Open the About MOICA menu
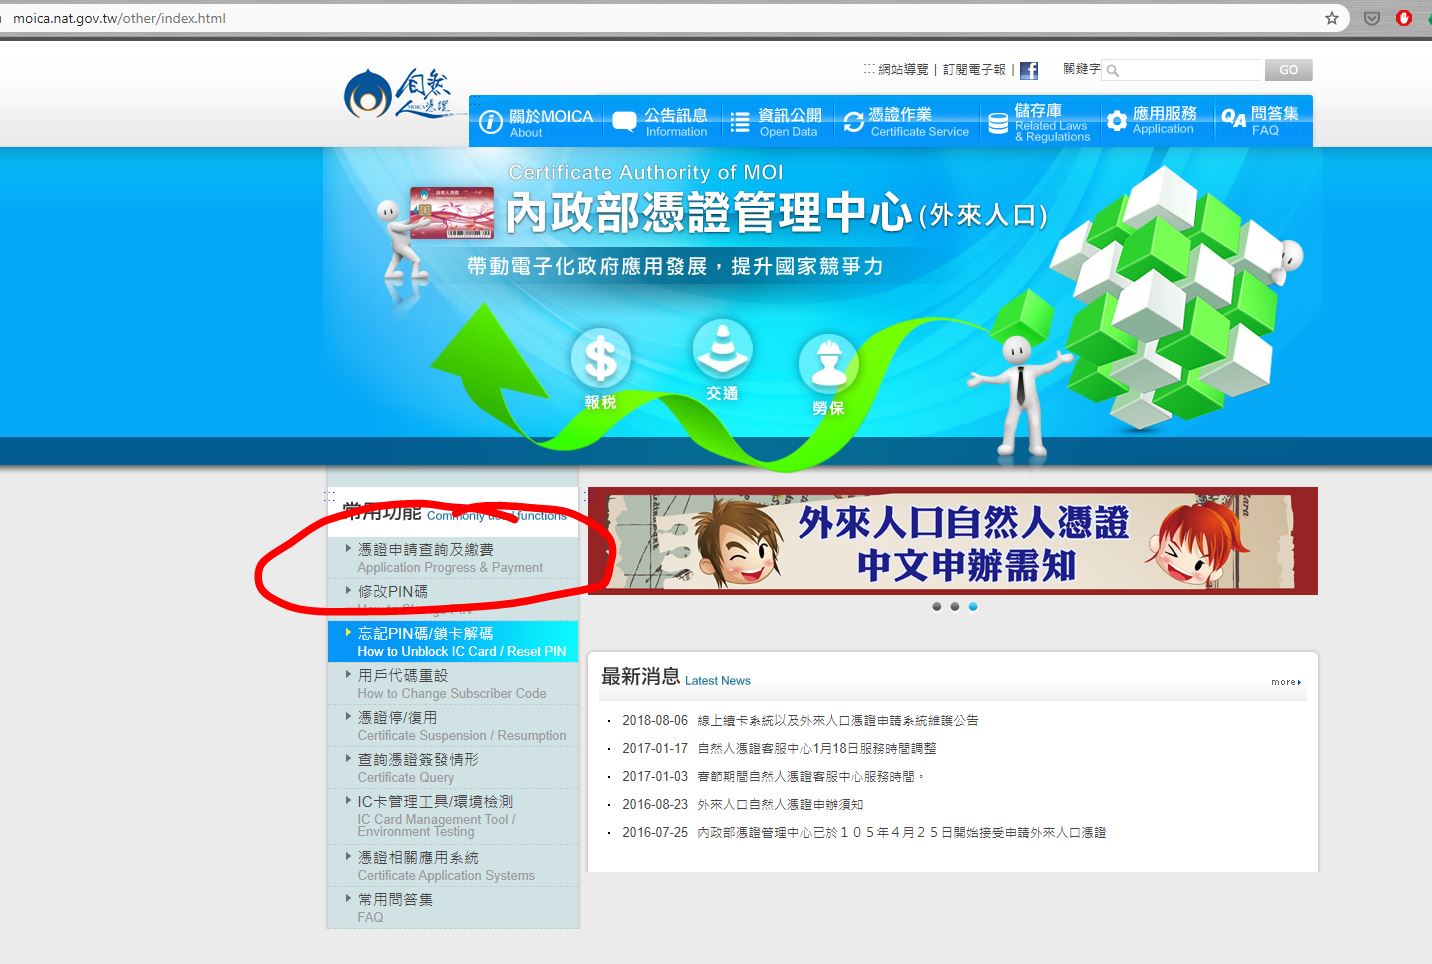This screenshot has width=1432, height=964. click(x=537, y=122)
